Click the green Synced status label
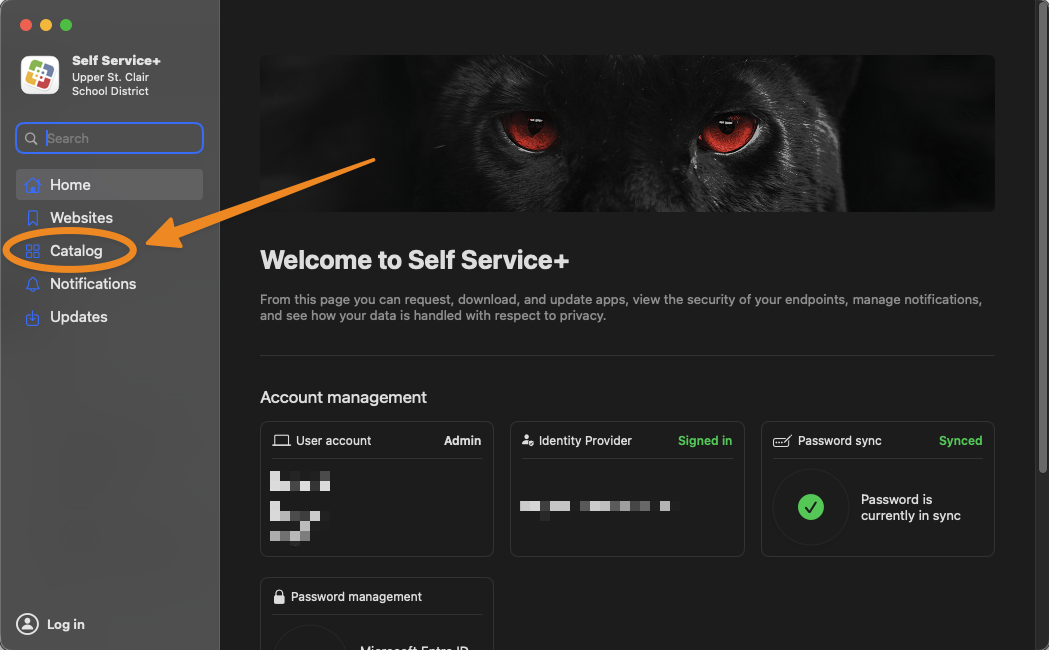Screen dimensions: 1049x650 (961, 441)
